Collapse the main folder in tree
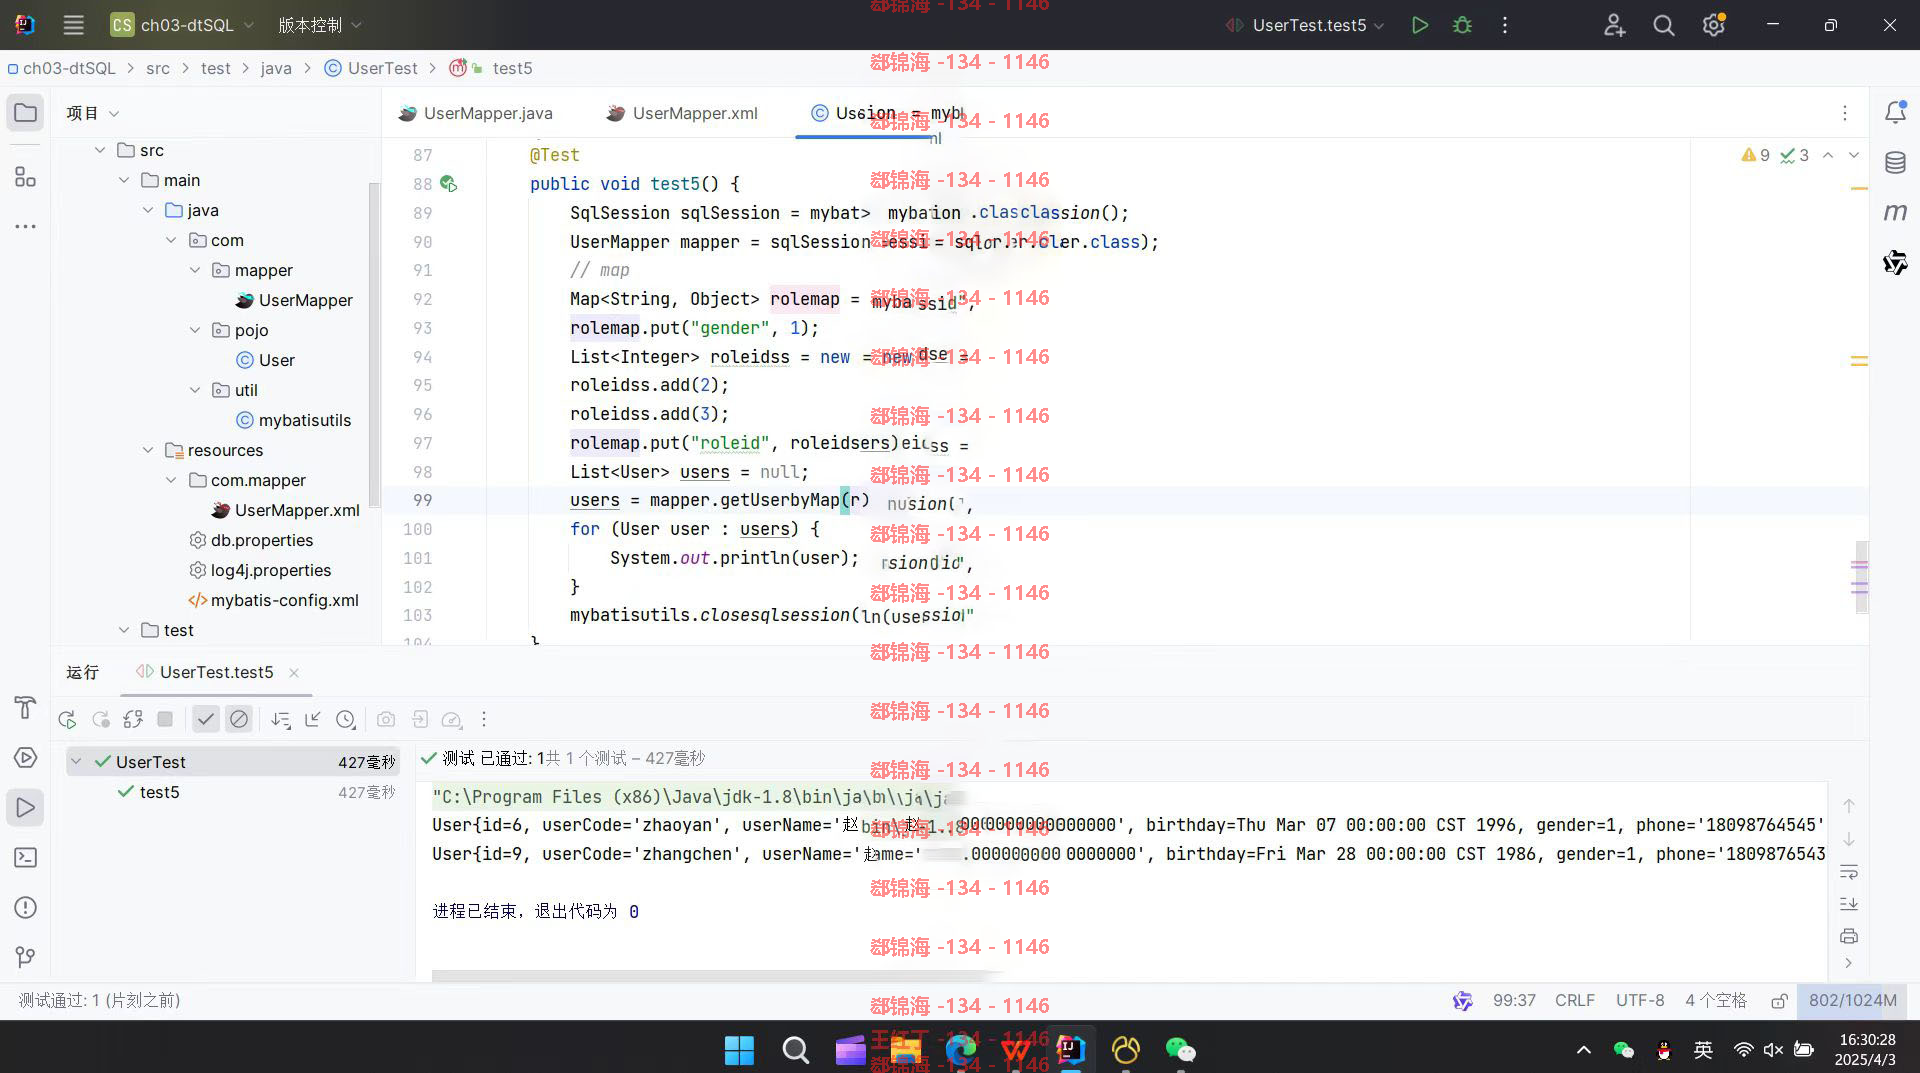This screenshot has height=1073, width=1920. tap(123, 180)
